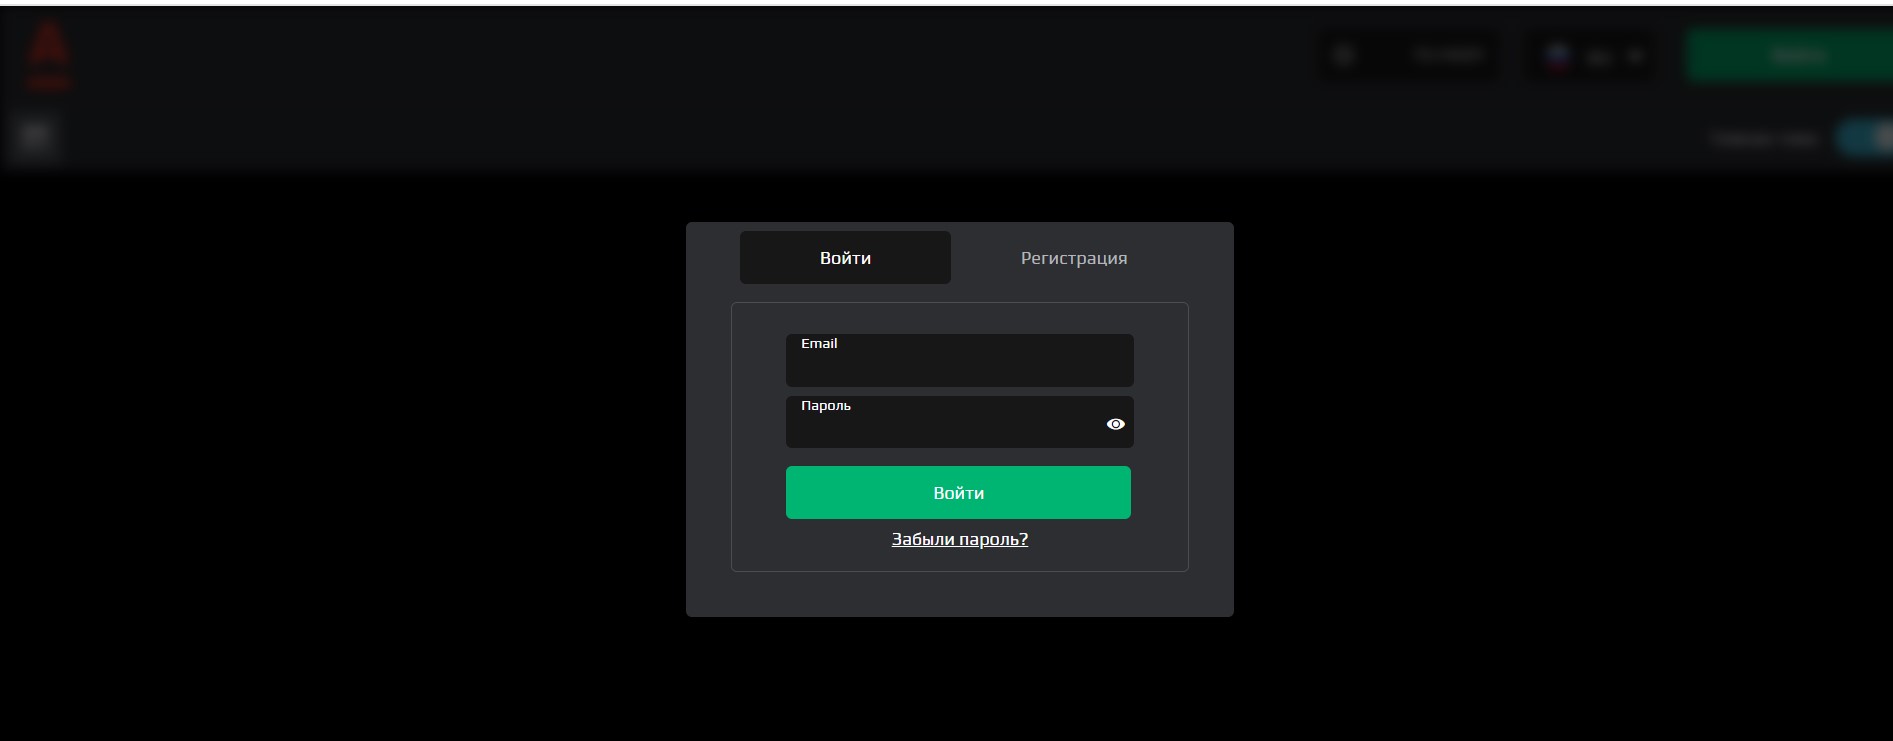The height and width of the screenshot is (741, 1893).
Task: Submit with the green Войти button
Action: coord(958,493)
